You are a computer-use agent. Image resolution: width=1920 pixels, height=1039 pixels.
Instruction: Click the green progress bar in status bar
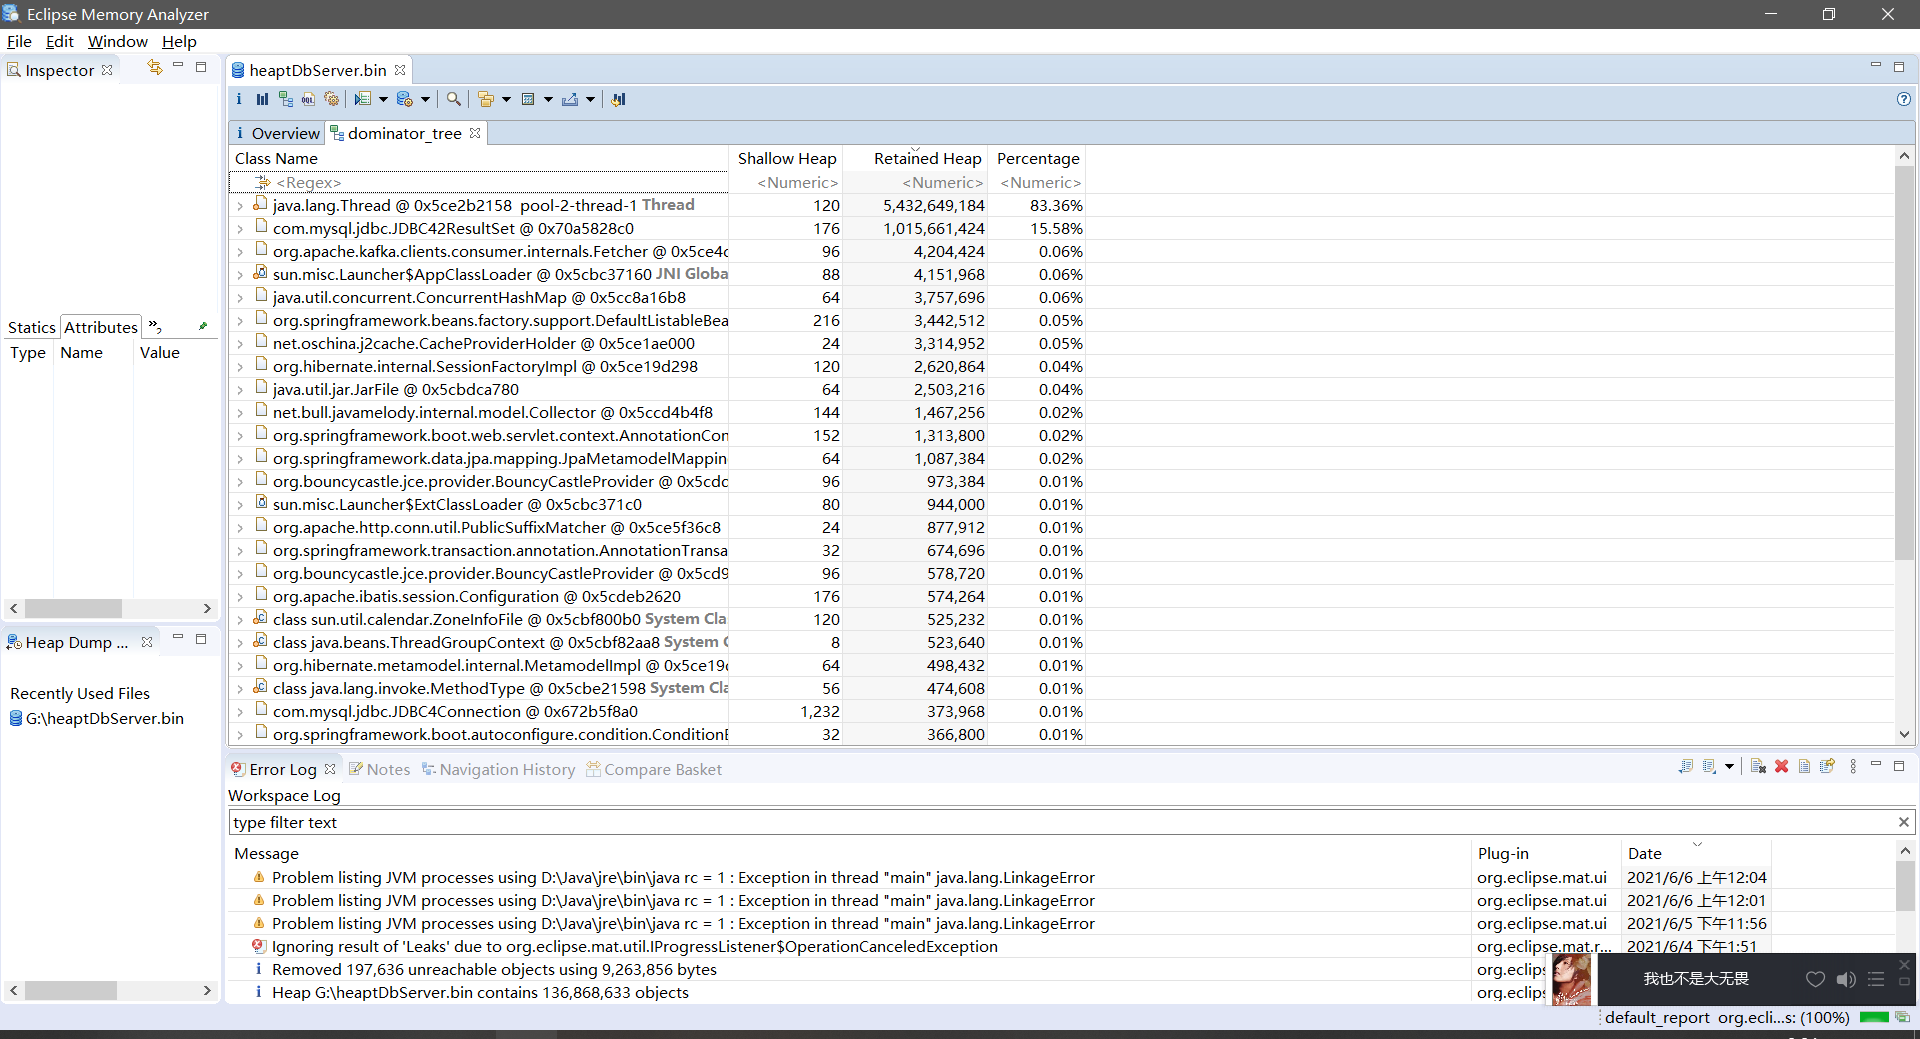[x=1874, y=1017]
